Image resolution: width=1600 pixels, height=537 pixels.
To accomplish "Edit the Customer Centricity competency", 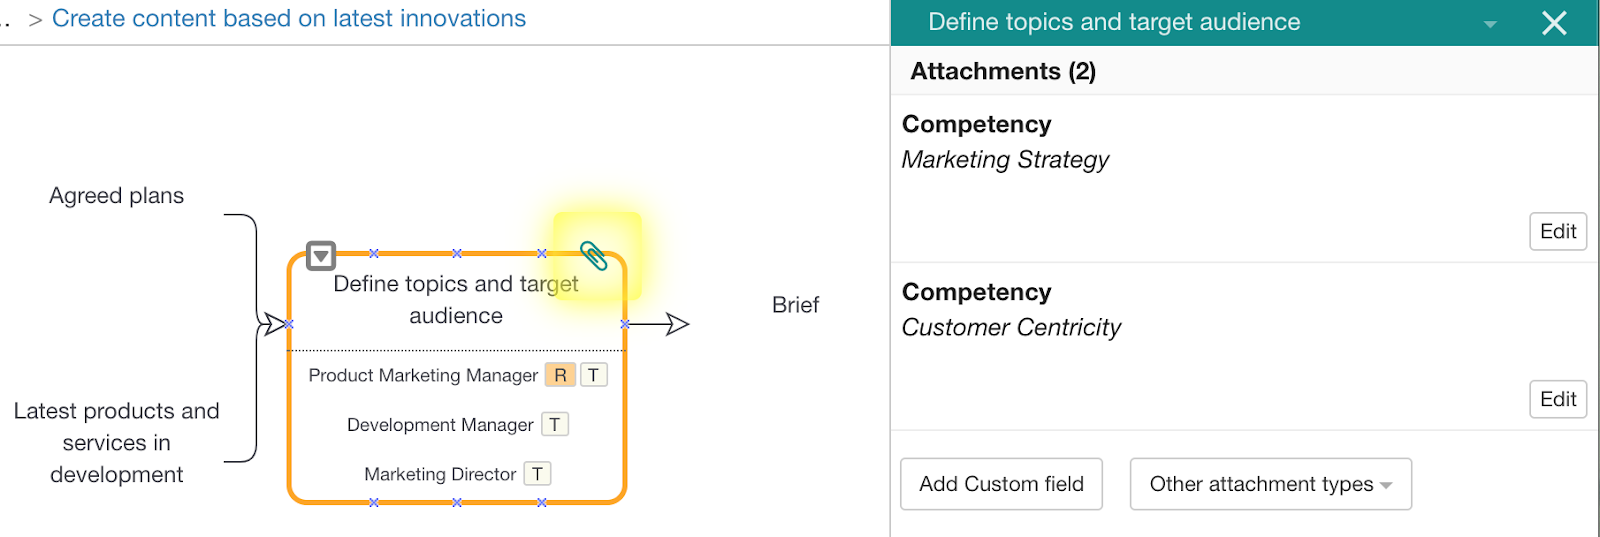I will (x=1557, y=400).
